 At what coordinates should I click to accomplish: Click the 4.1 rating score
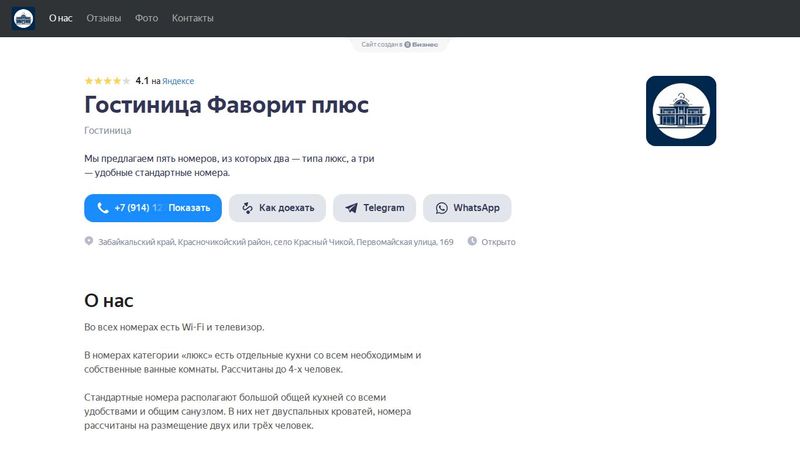(142, 81)
